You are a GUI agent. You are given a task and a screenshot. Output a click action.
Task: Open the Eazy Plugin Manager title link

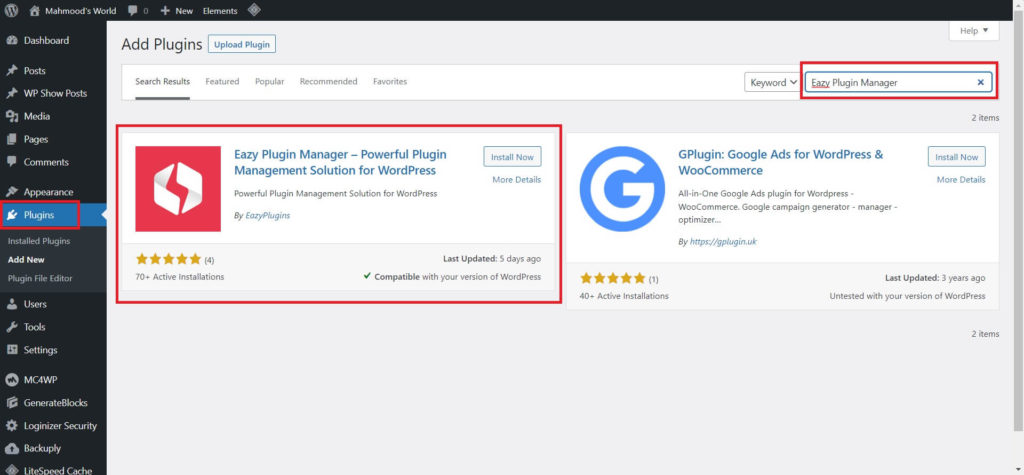pyautogui.click(x=340, y=163)
